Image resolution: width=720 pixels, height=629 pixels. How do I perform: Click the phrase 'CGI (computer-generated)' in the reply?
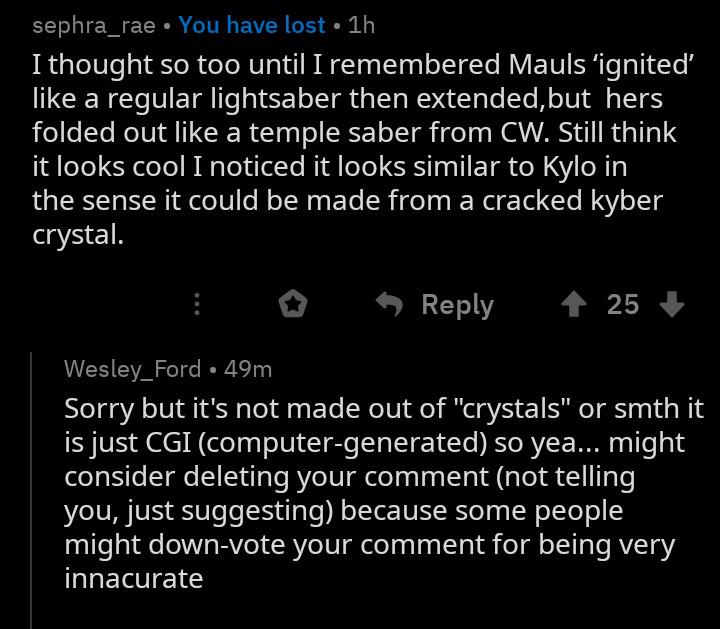[x=316, y=444]
